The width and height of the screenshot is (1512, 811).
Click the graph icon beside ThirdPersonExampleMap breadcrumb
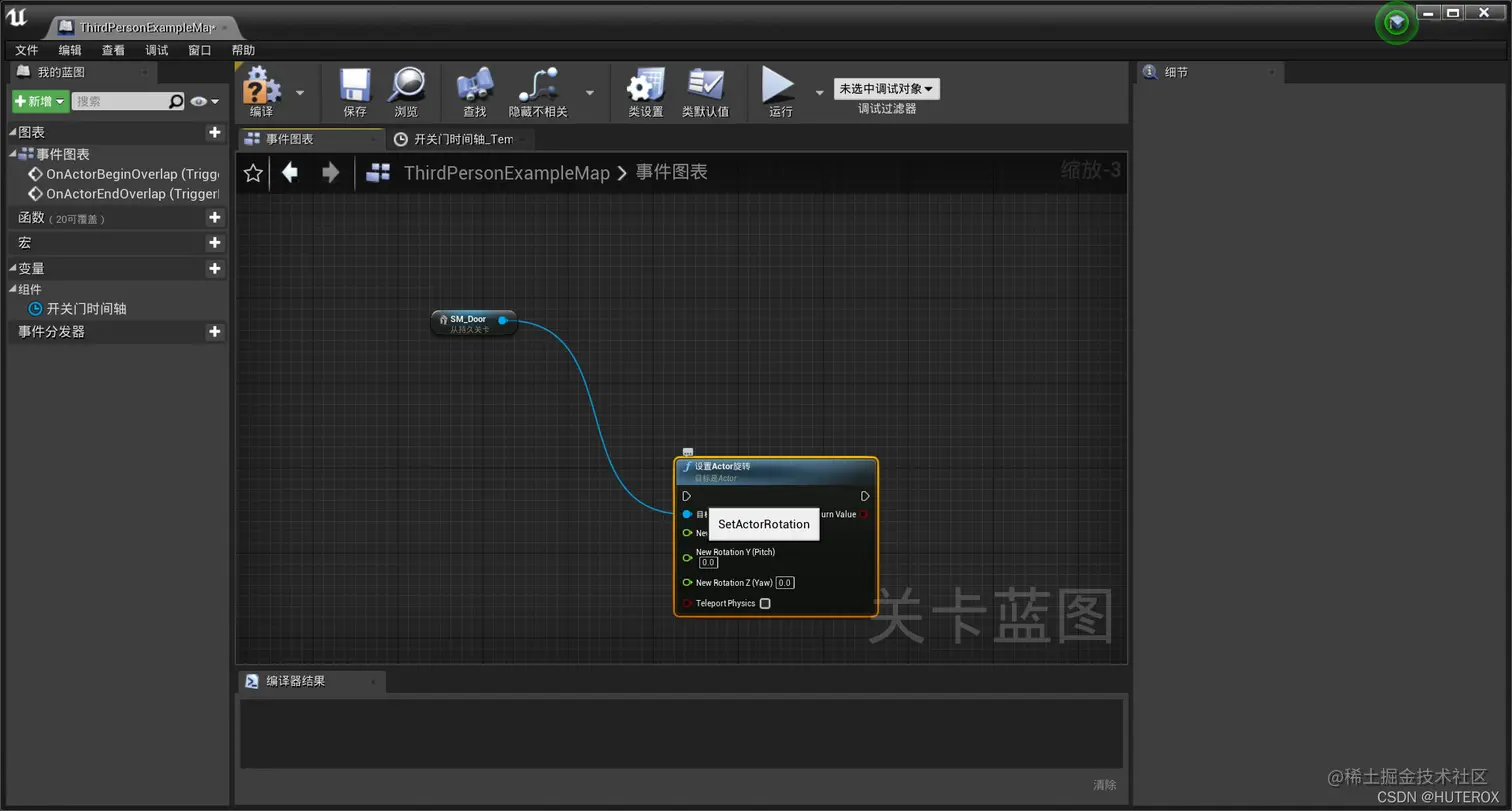(x=378, y=173)
